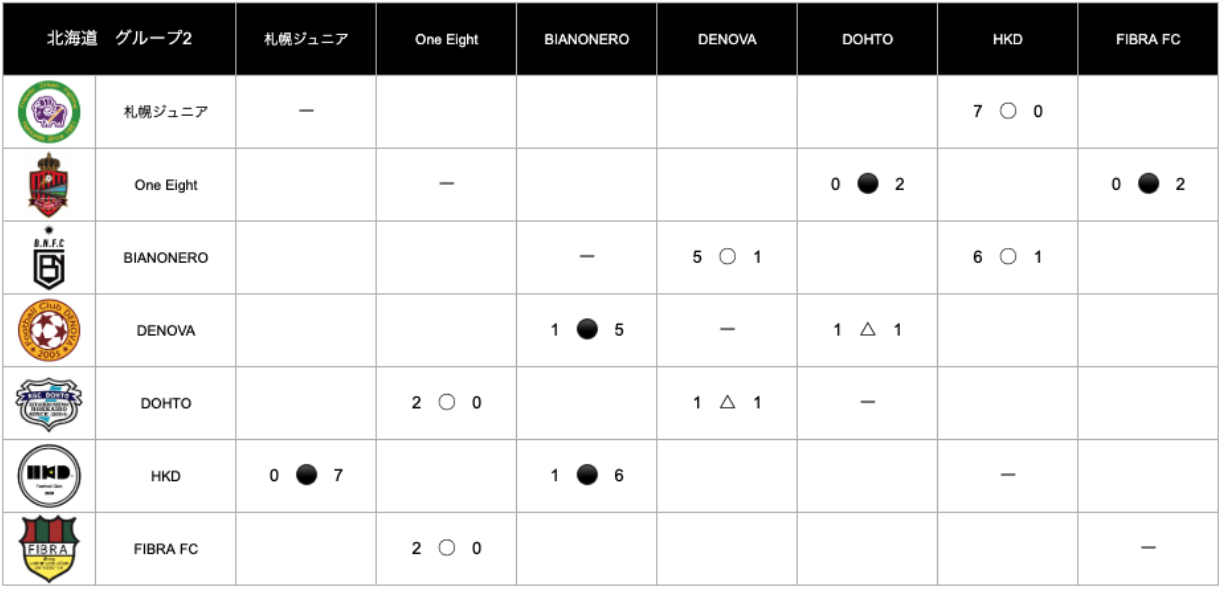Click the DENOVA orange football logo
The height and width of the screenshot is (590, 1223).
click(49, 330)
